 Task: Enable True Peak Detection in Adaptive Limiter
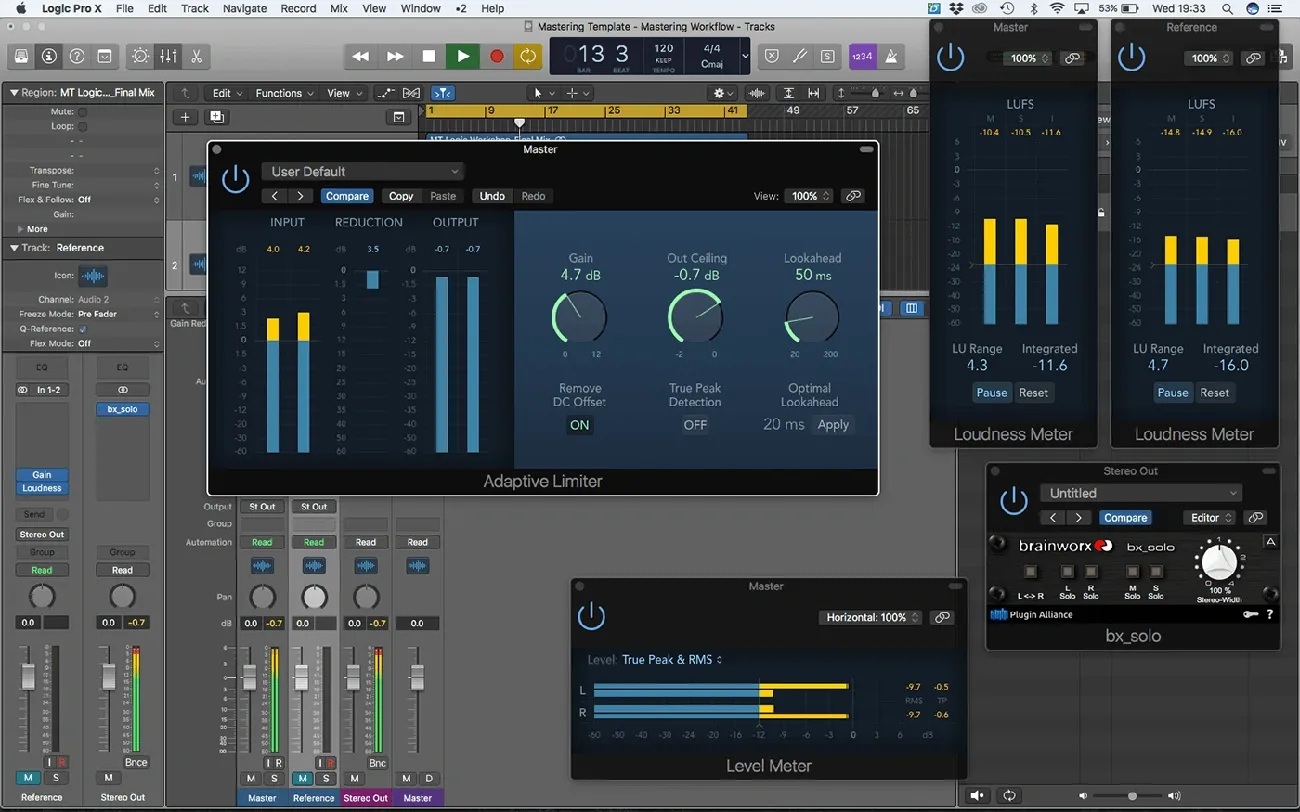coord(695,425)
